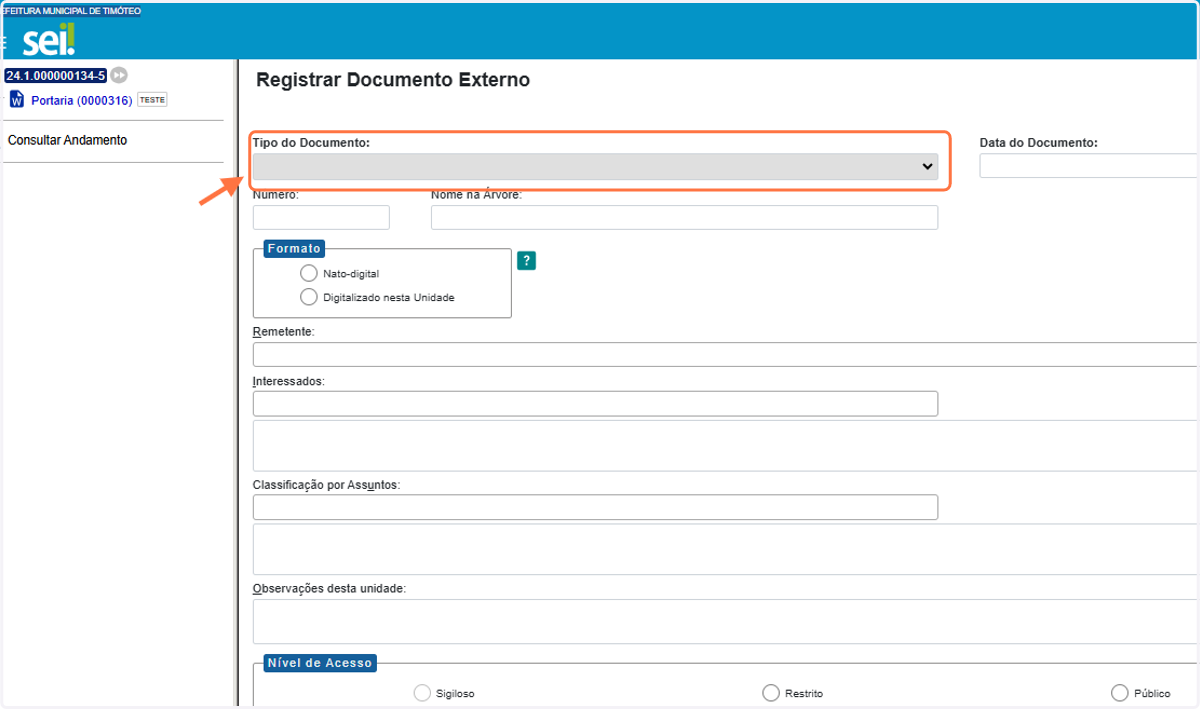Open the Portaria (0000316) document
The width and height of the screenshot is (1200, 709).
tap(81, 100)
